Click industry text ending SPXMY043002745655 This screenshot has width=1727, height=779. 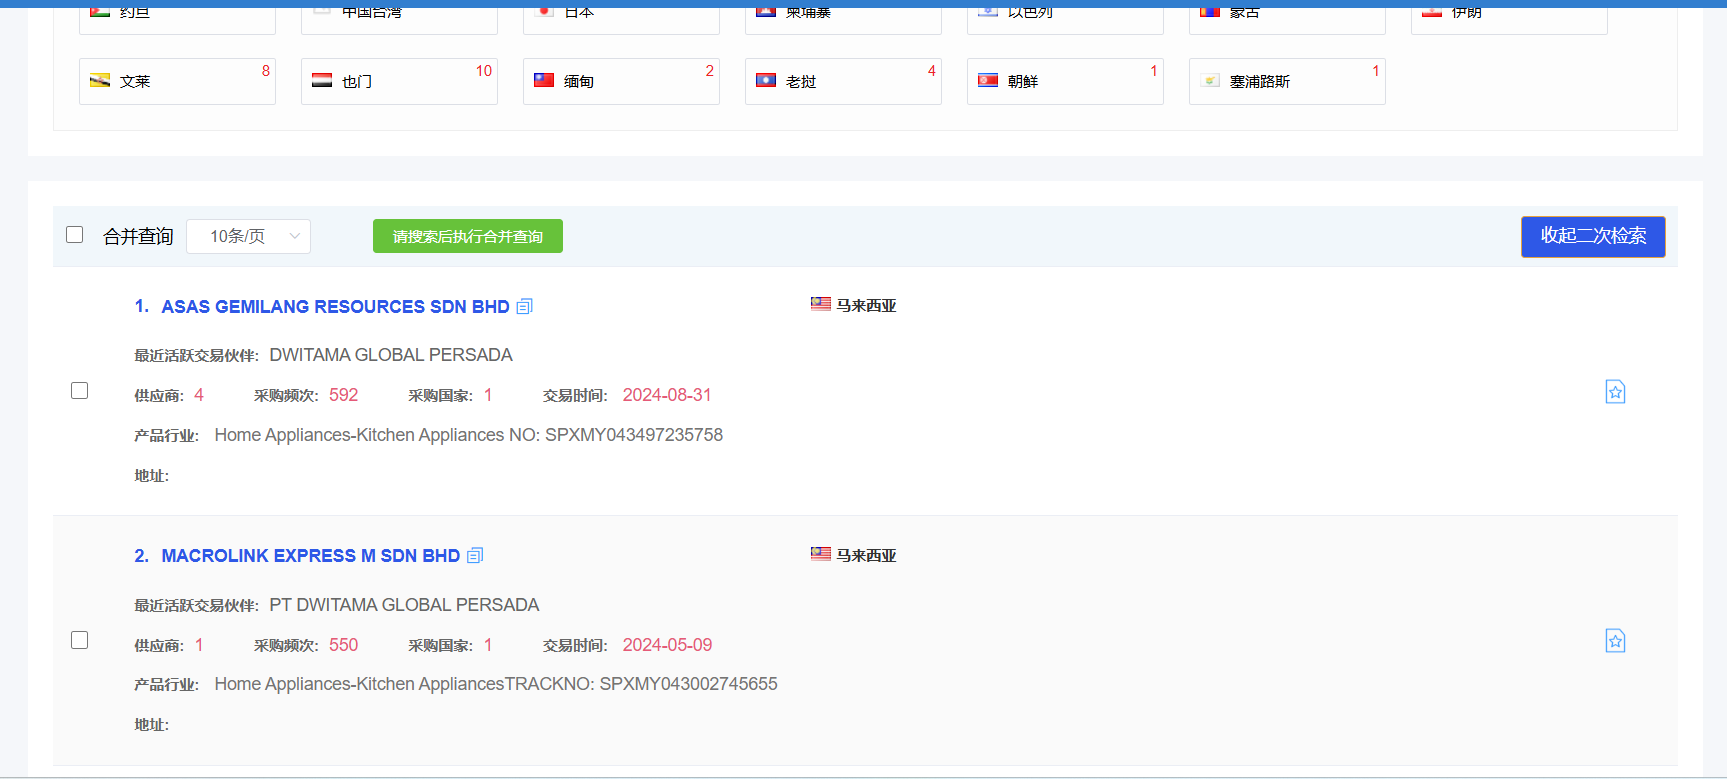(496, 684)
